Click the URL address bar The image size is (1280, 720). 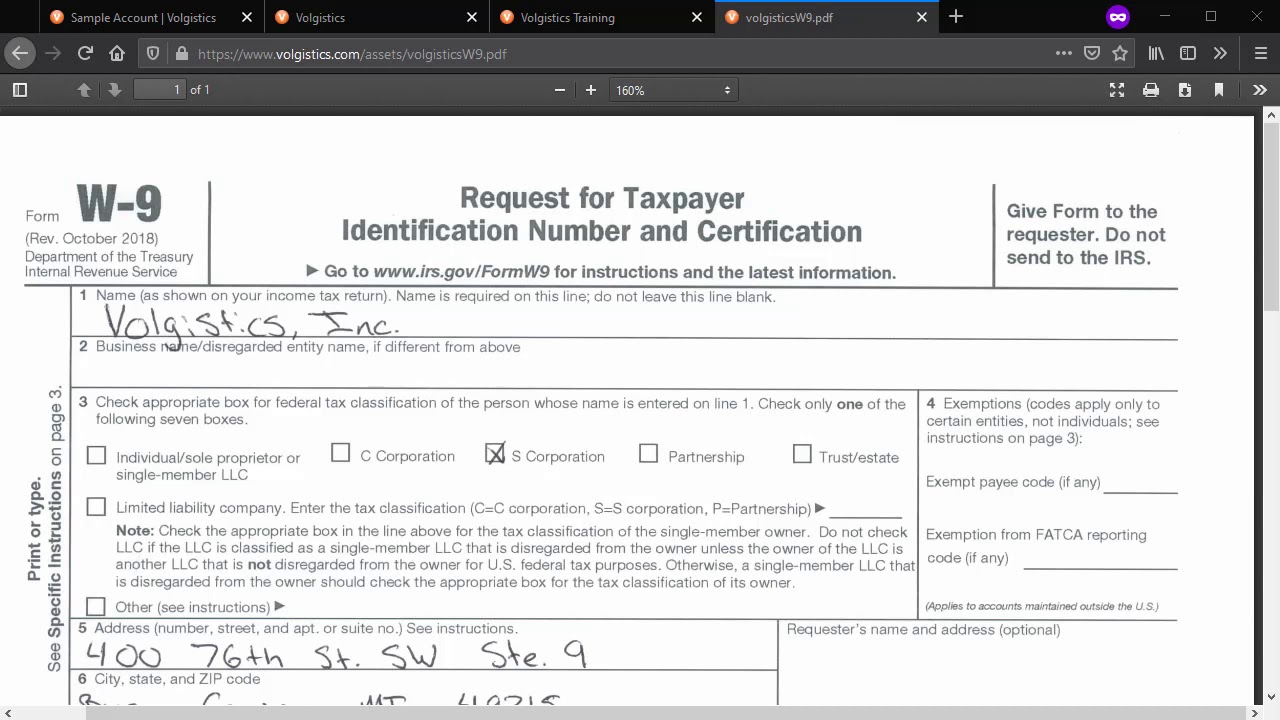point(620,54)
